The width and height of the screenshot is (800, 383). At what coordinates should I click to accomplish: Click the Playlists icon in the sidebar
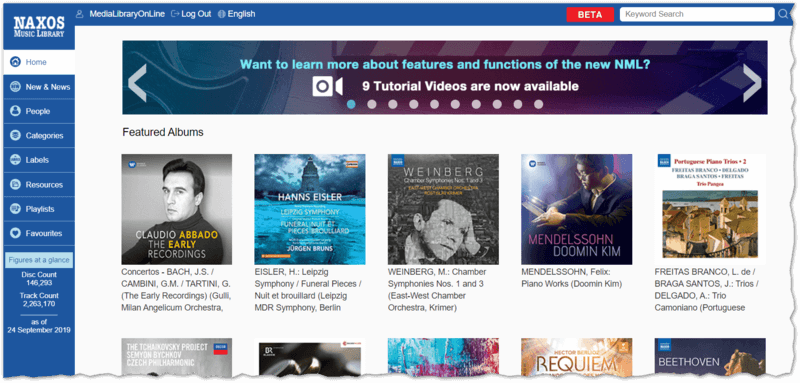click(16, 209)
